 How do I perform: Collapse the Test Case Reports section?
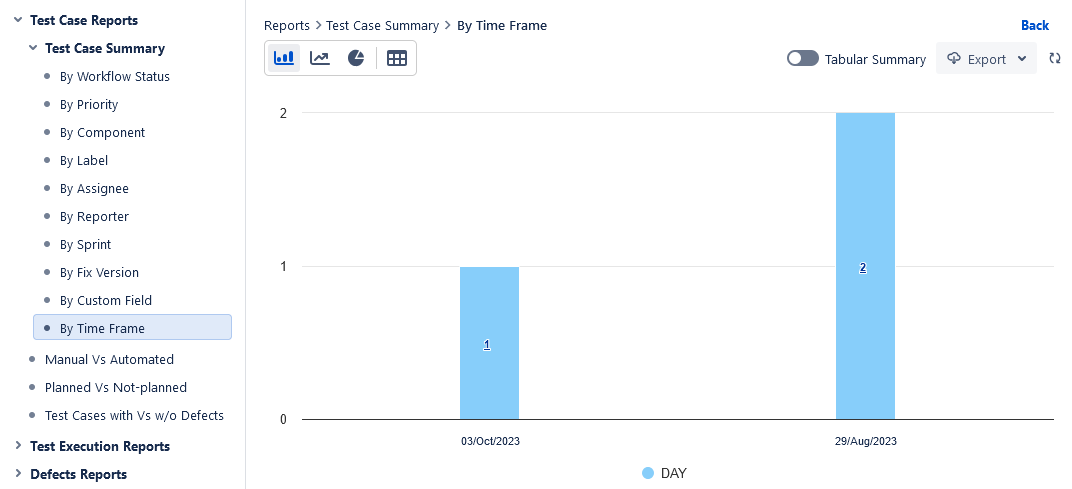[18, 20]
